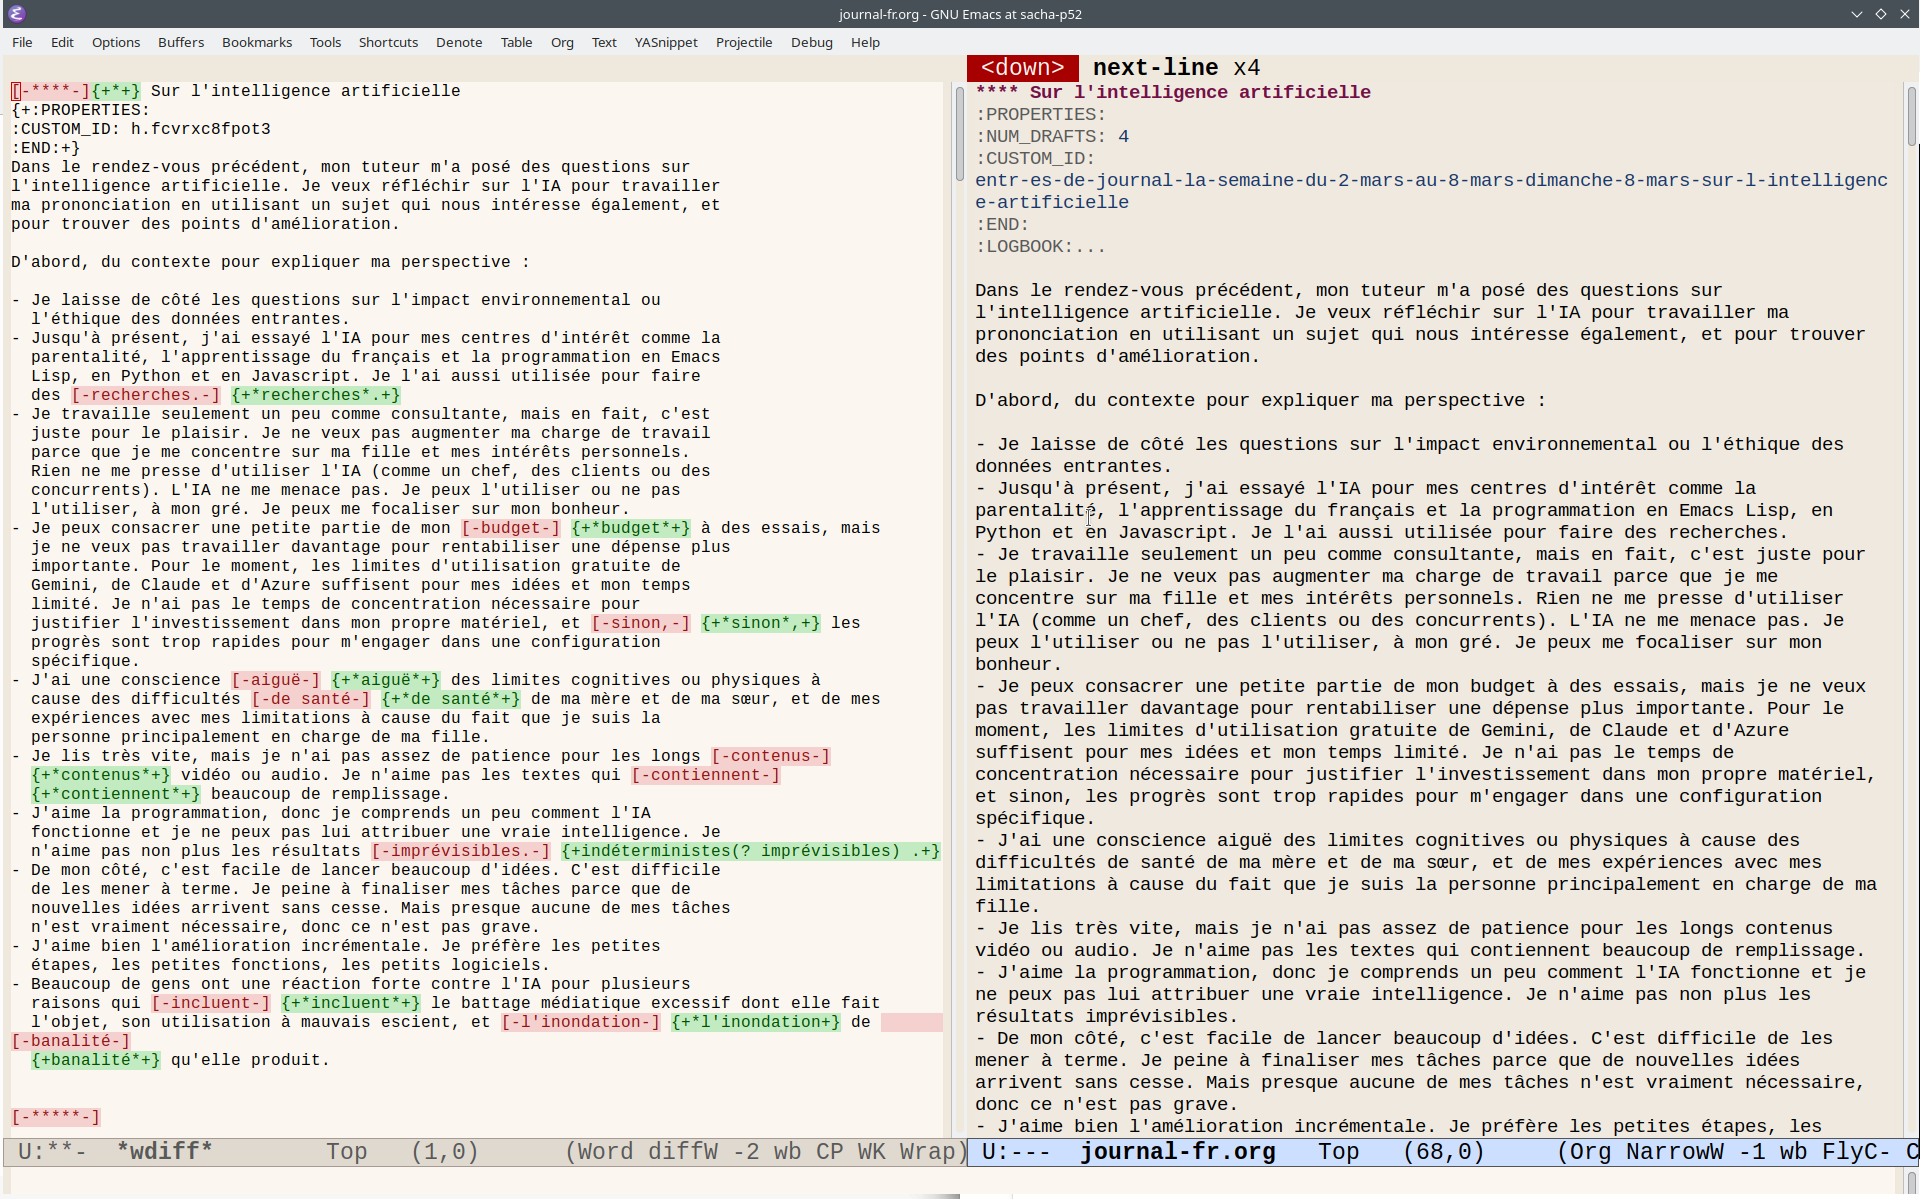Click the NUM_DRAFTS value 4

[1123, 137]
